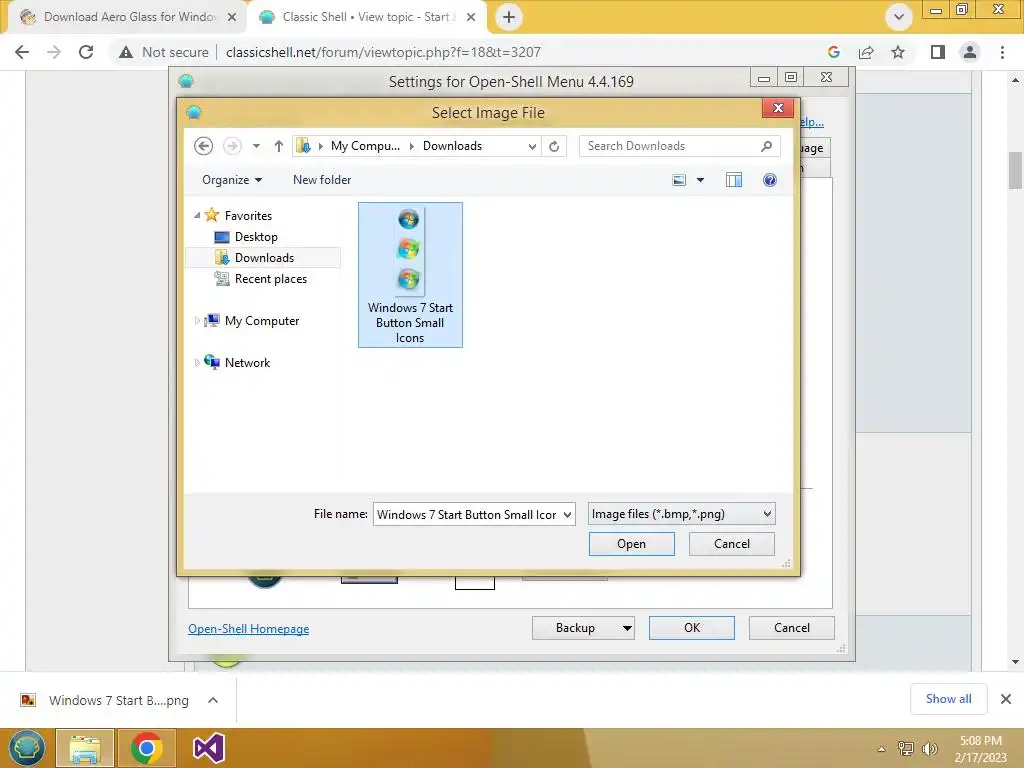Go up one folder level
This screenshot has width=1024, height=768.
(x=279, y=146)
